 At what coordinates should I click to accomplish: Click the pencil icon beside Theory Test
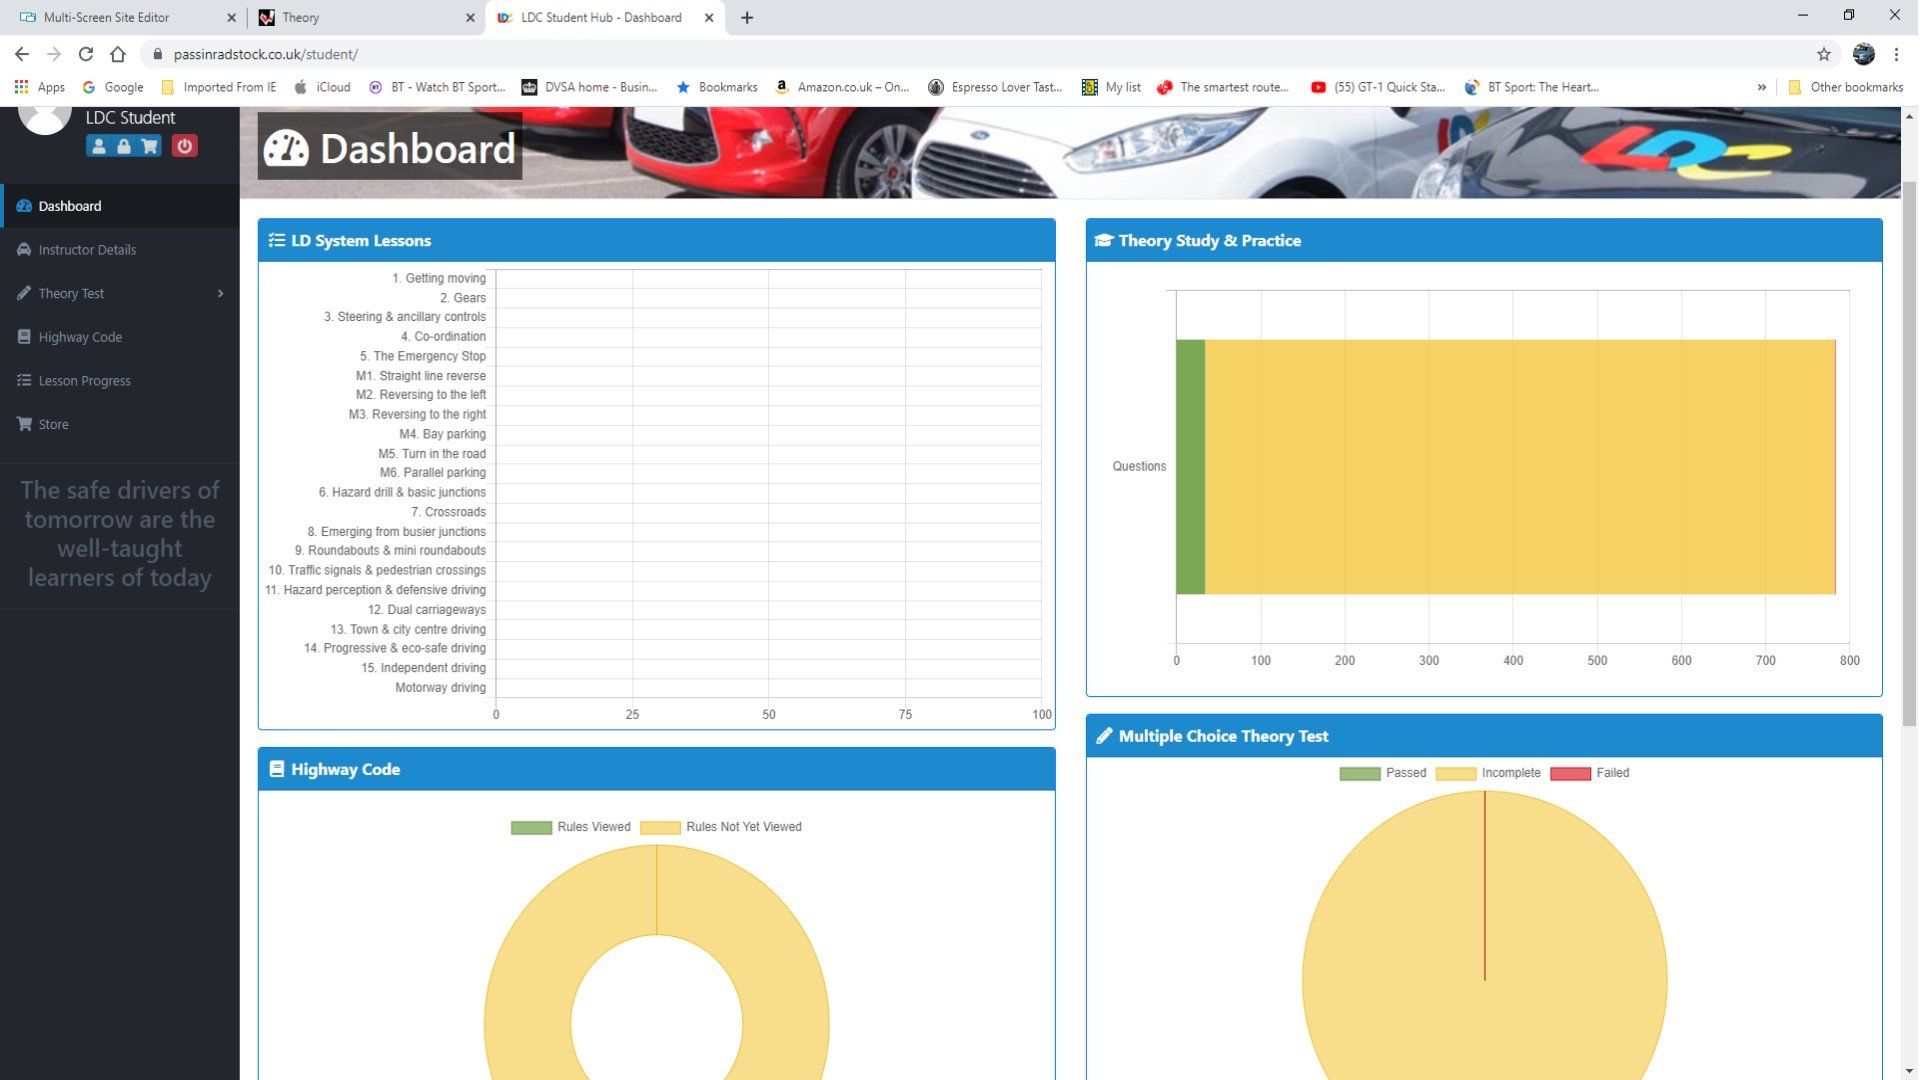tap(24, 293)
